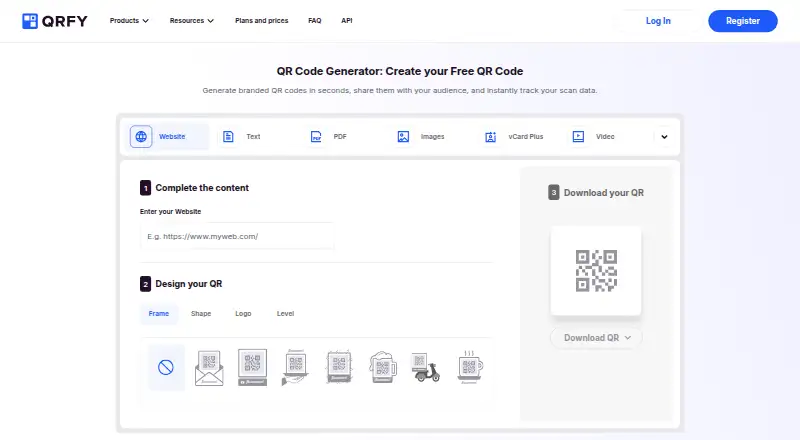The width and height of the screenshot is (800, 440).
Task: Choose the Text document icon
Action: pos(228,137)
